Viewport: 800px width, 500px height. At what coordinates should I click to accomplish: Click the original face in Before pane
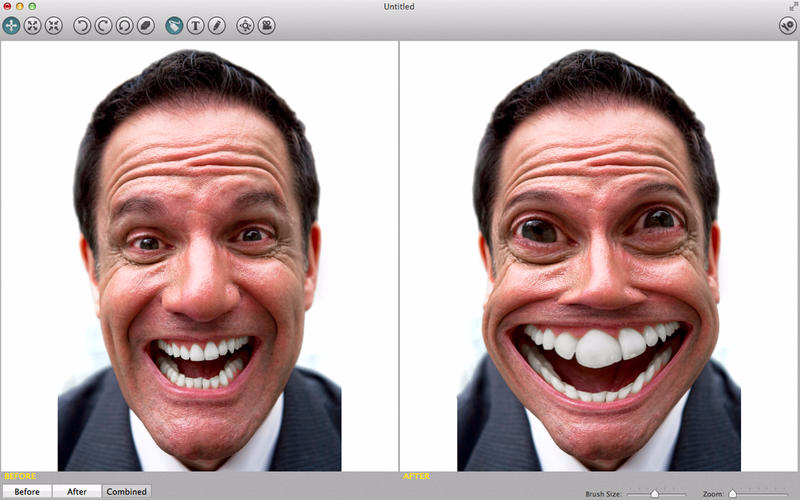coord(199,260)
